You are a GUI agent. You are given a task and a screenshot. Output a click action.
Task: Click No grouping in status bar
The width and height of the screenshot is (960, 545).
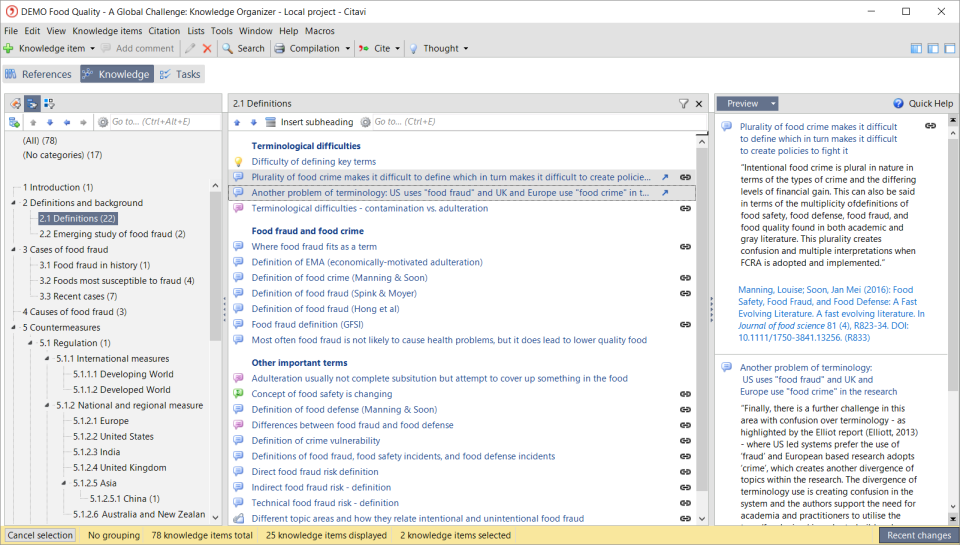114,535
